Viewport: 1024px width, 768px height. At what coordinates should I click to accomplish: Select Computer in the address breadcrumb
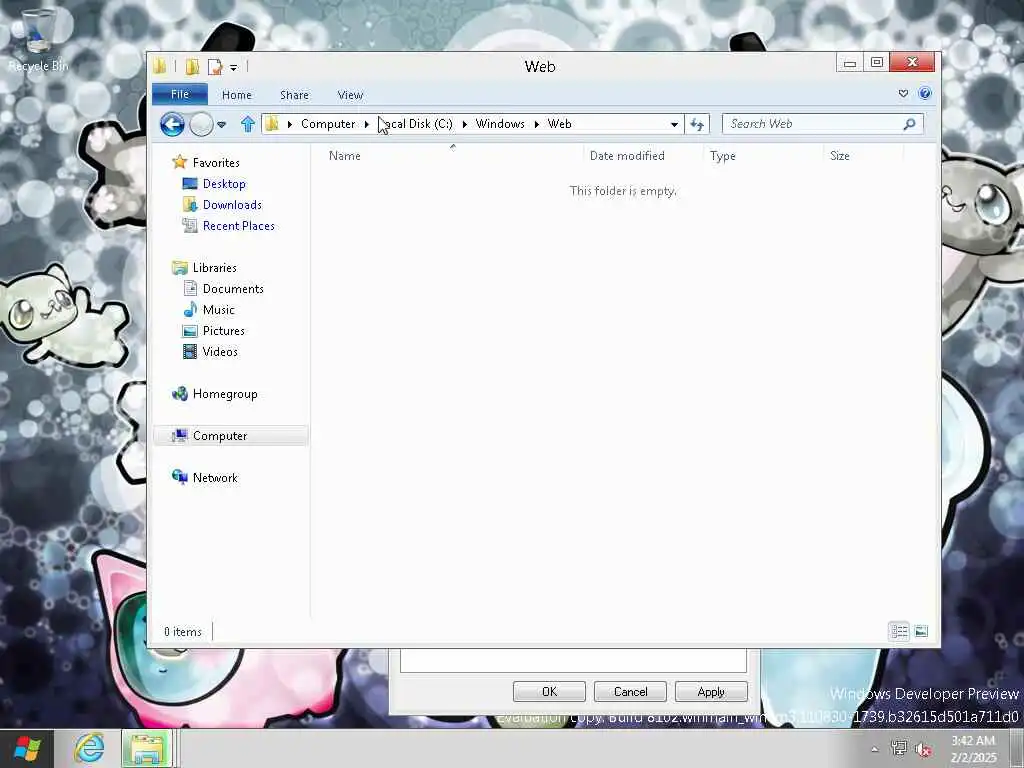(328, 124)
